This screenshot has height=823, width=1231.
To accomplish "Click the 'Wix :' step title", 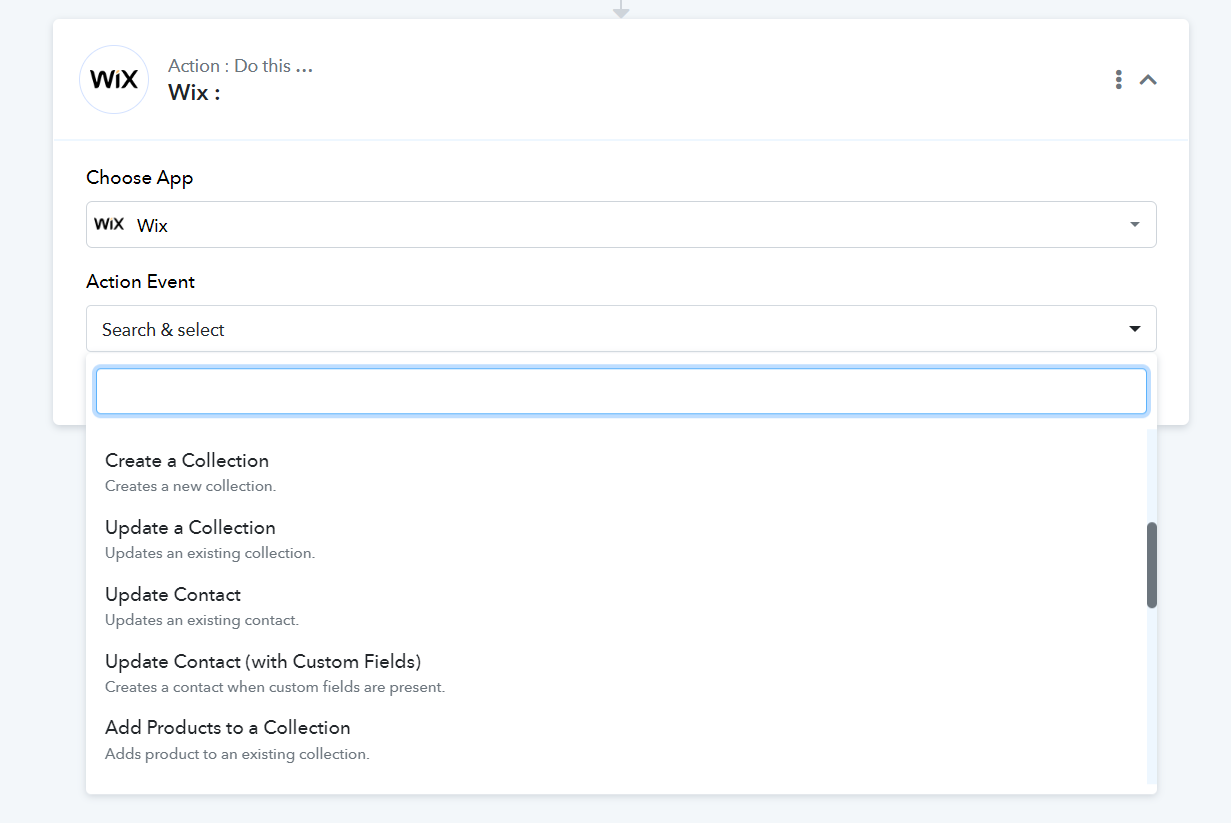I will pyautogui.click(x=194, y=92).
